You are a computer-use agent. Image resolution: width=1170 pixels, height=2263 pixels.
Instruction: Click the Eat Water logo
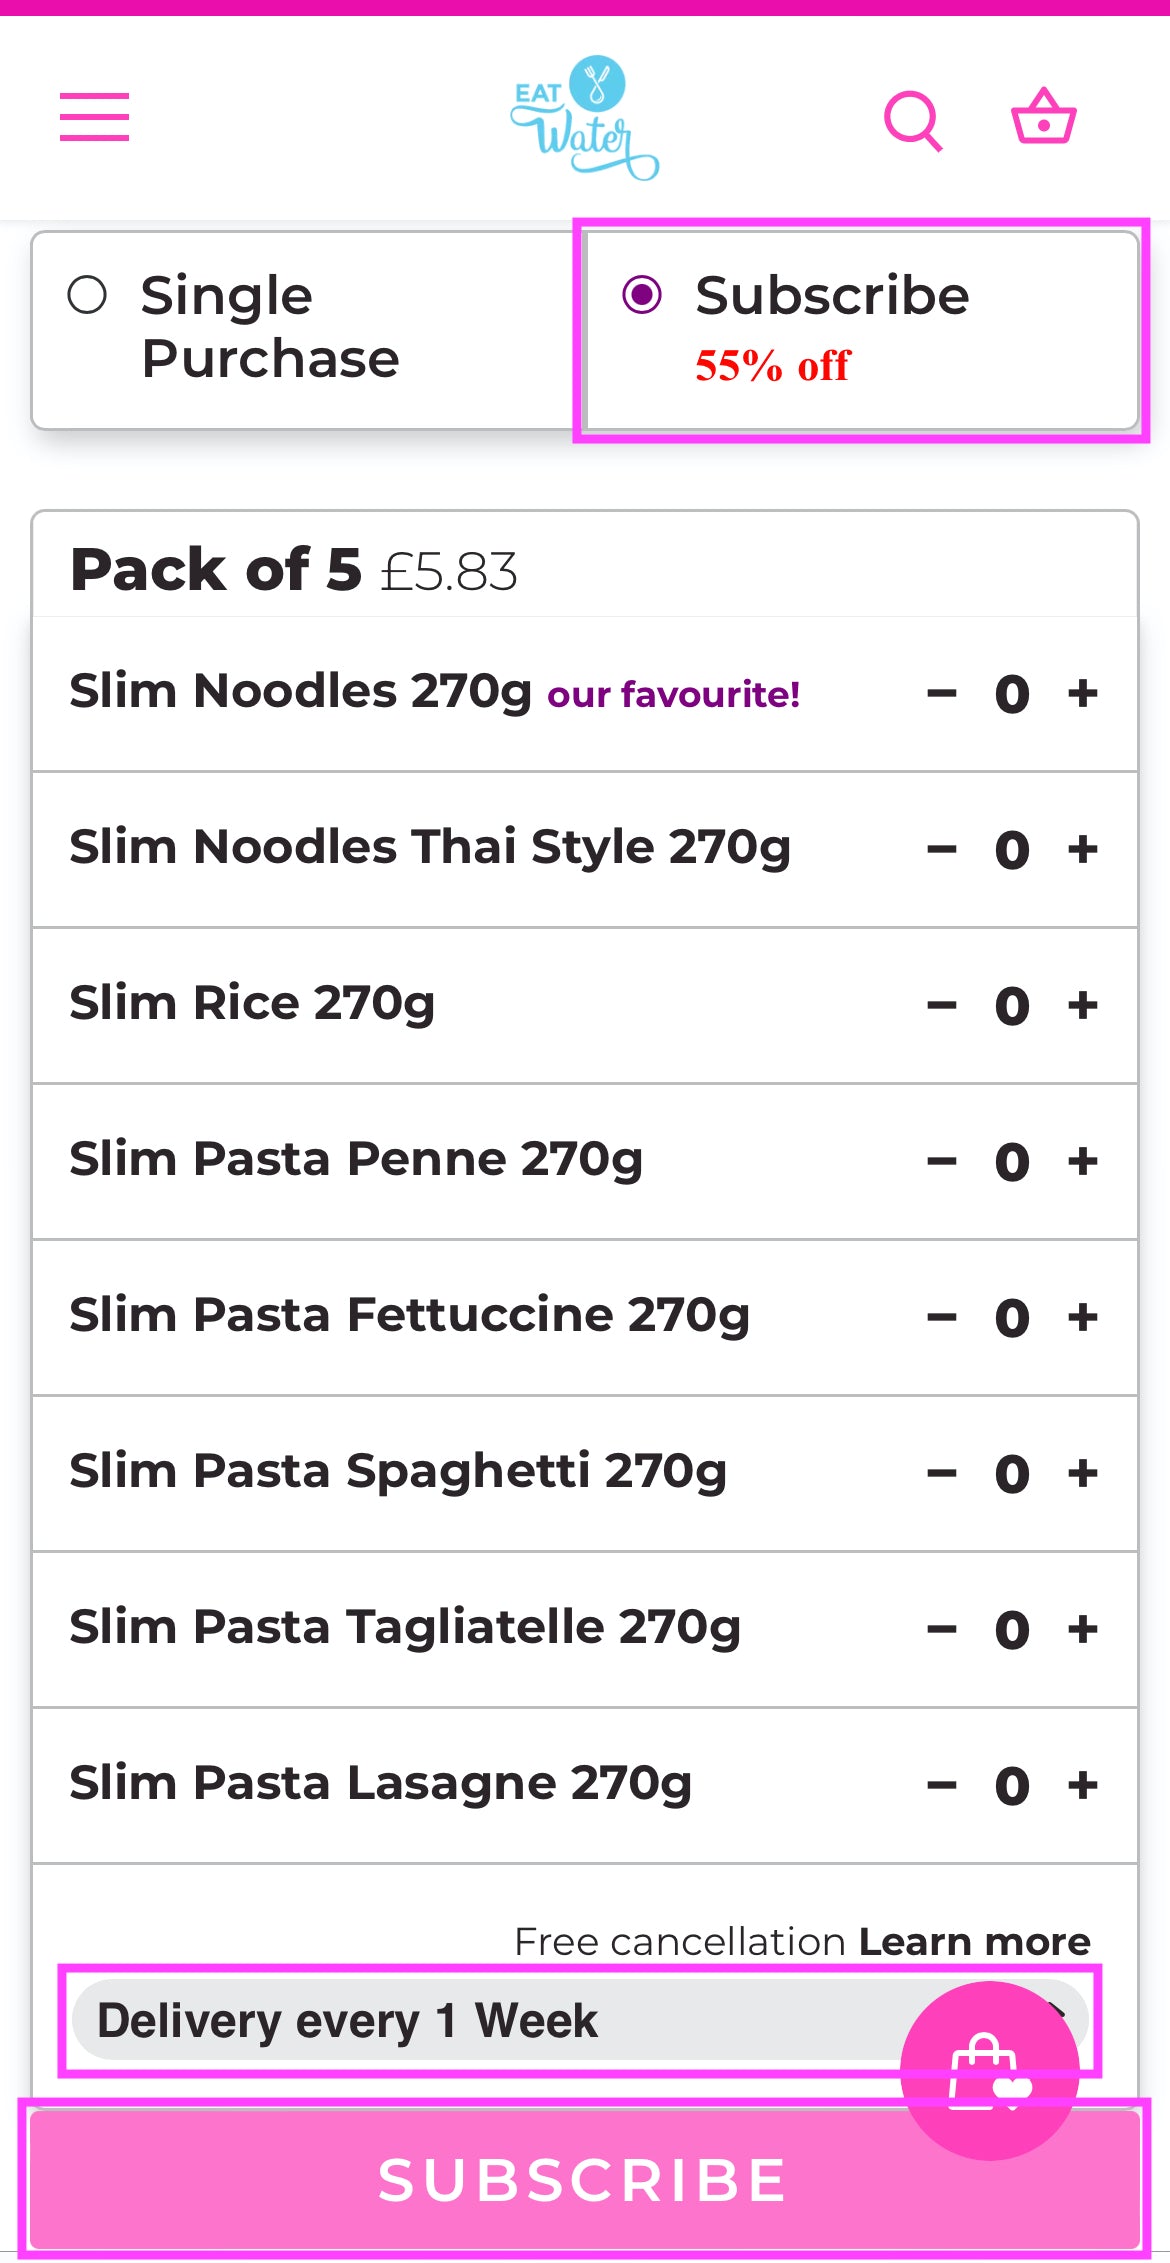coord(584,118)
